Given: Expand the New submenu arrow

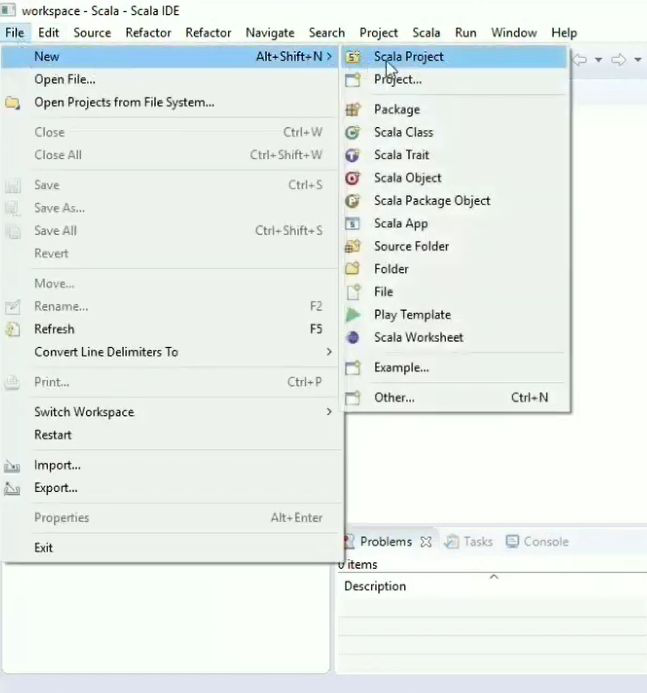Looking at the screenshot, I should [329, 57].
